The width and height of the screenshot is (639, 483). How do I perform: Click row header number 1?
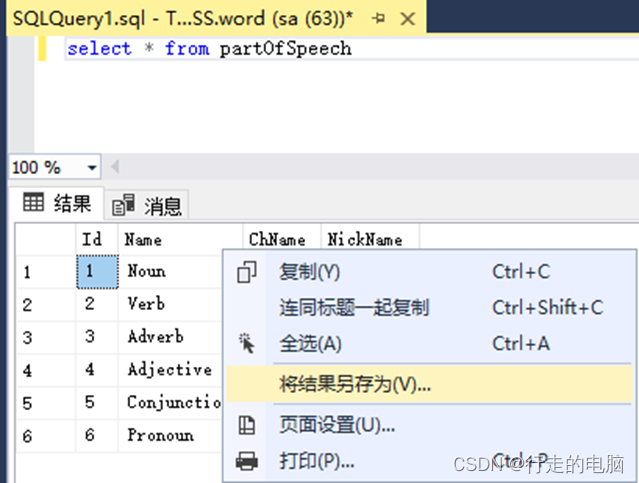point(46,272)
